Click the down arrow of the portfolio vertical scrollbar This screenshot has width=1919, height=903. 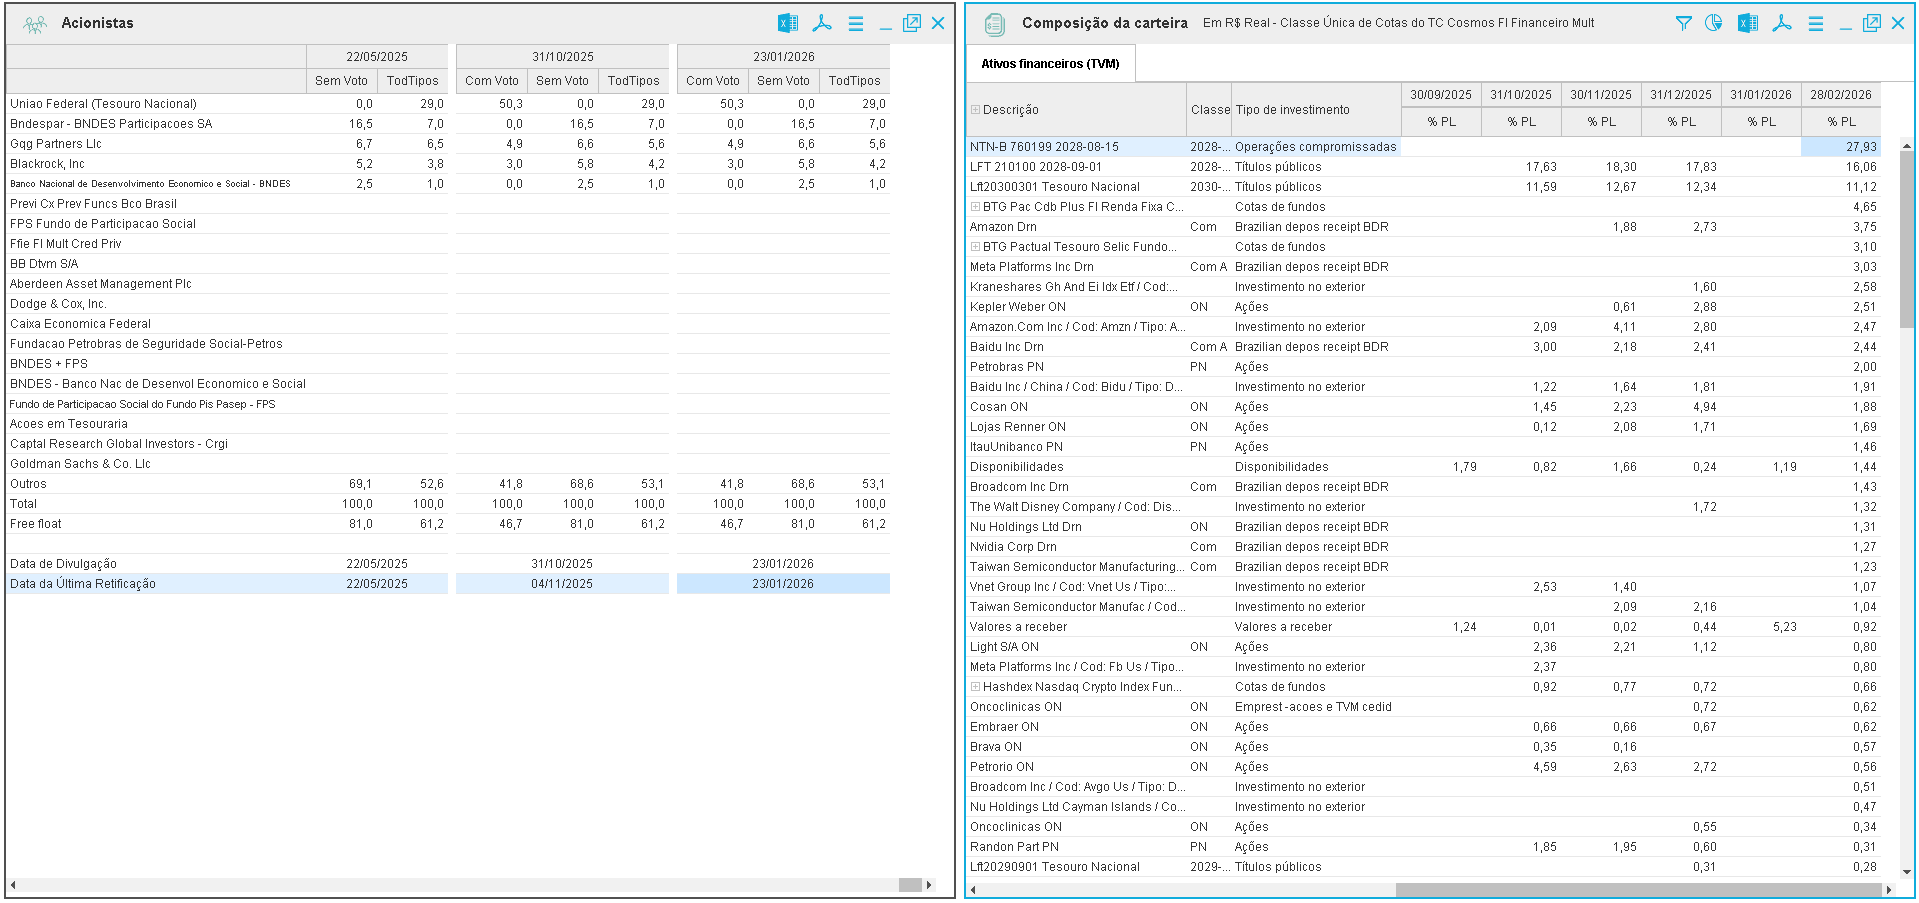[x=1906, y=872]
